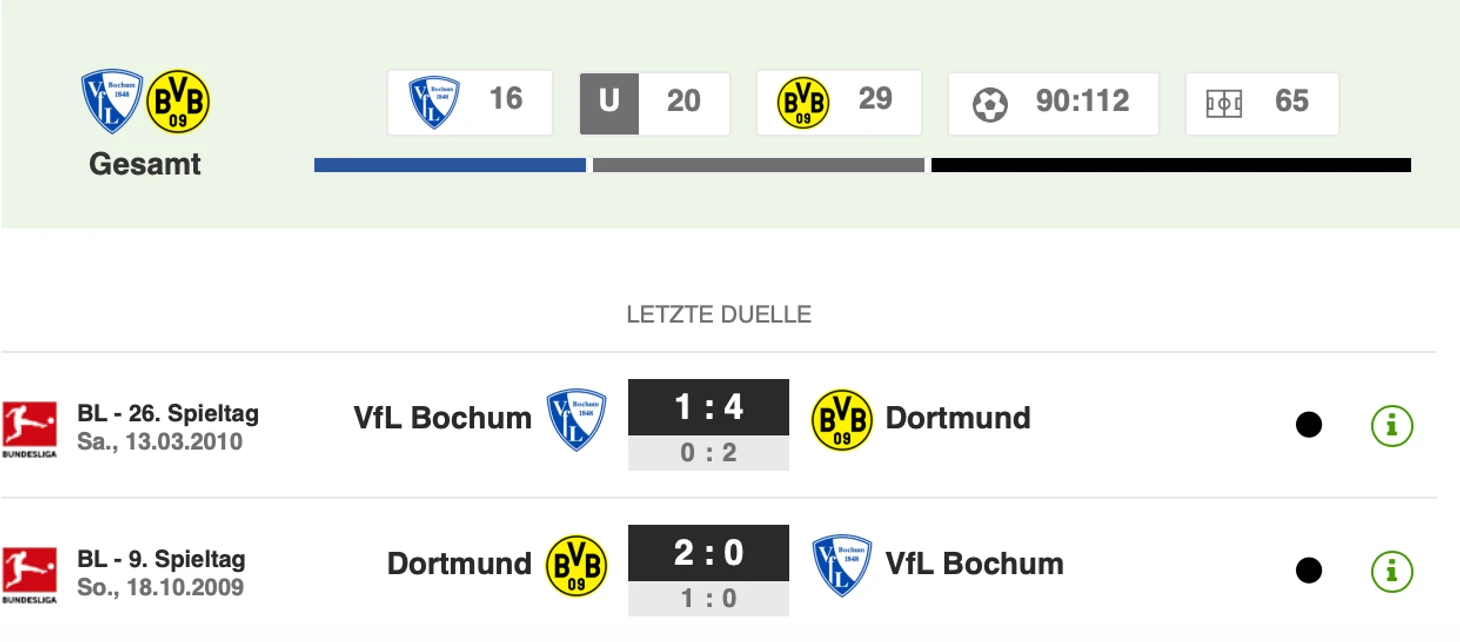Open Dortmund team link in 2:0 match
Viewport: 1460px width, 642px height.
(459, 564)
